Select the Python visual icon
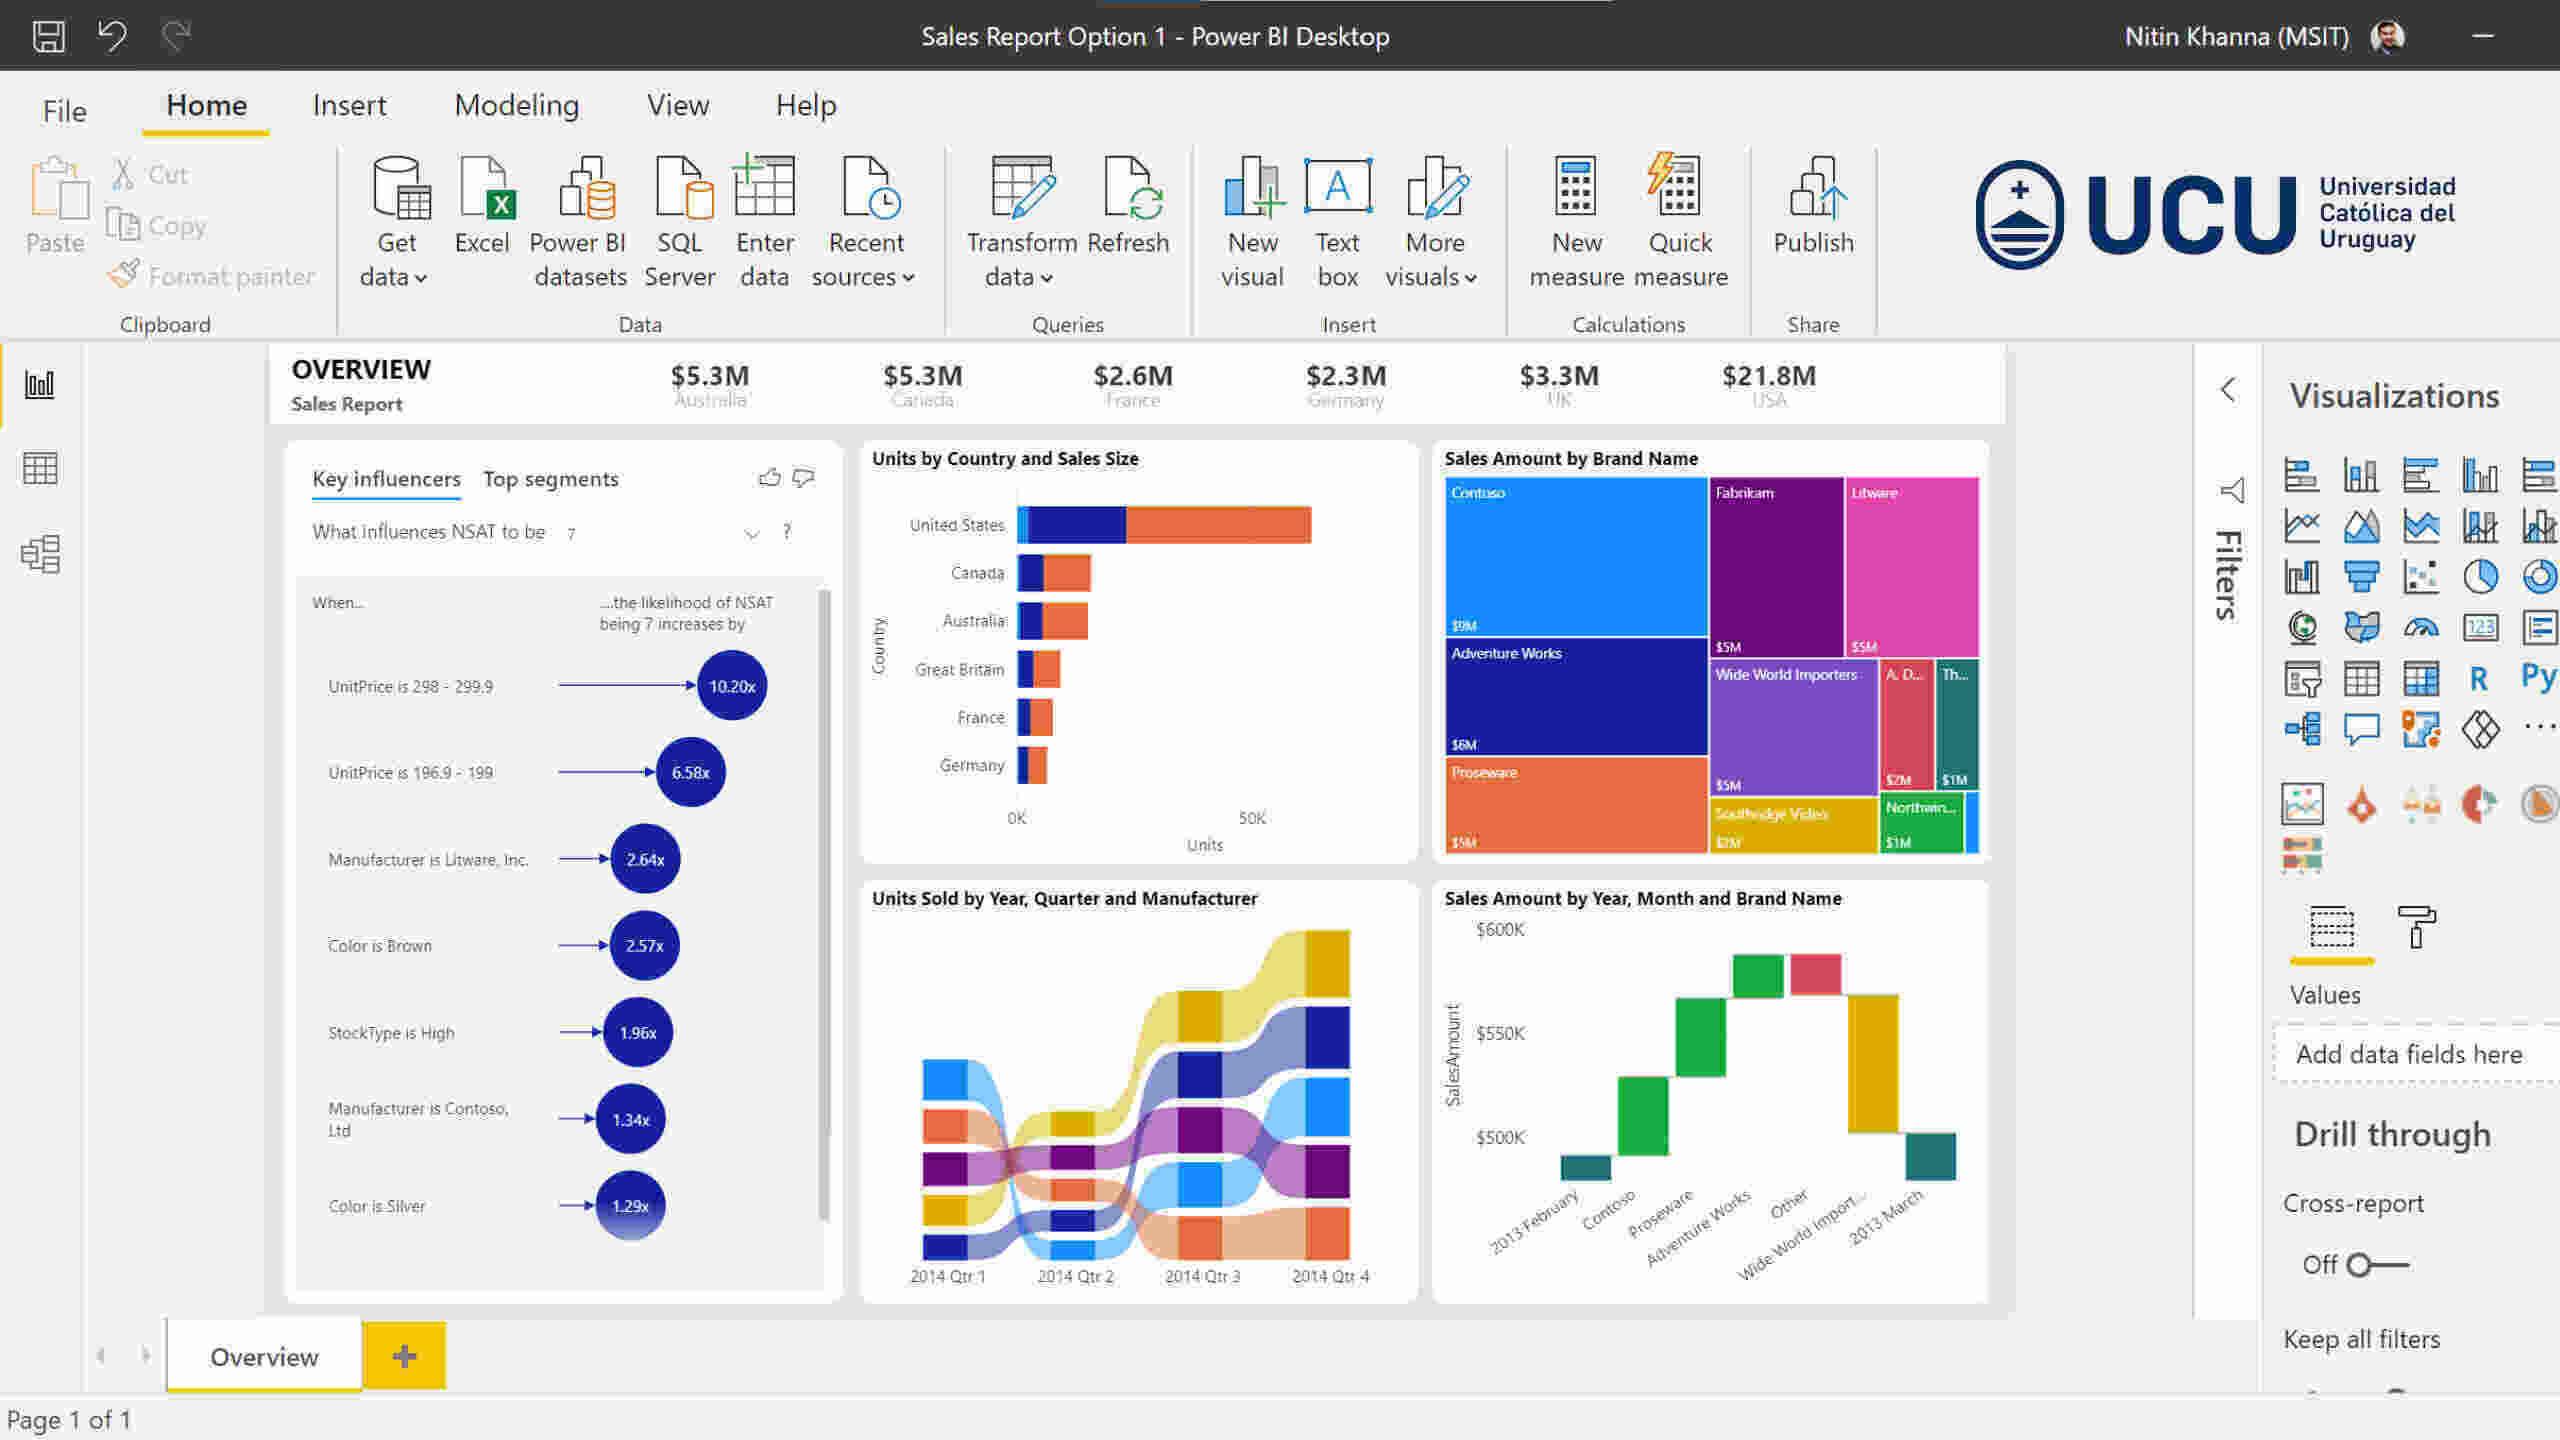Image resolution: width=2560 pixels, height=1440 pixels. tap(2538, 677)
